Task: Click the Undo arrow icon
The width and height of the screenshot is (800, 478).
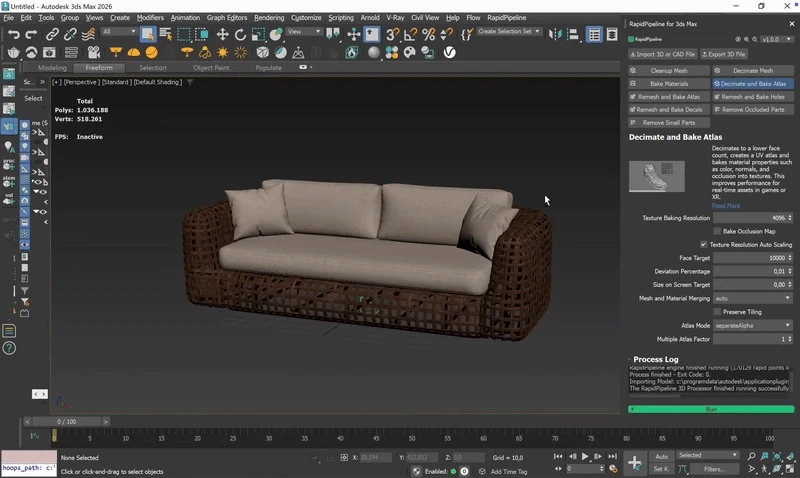Action: point(13,34)
